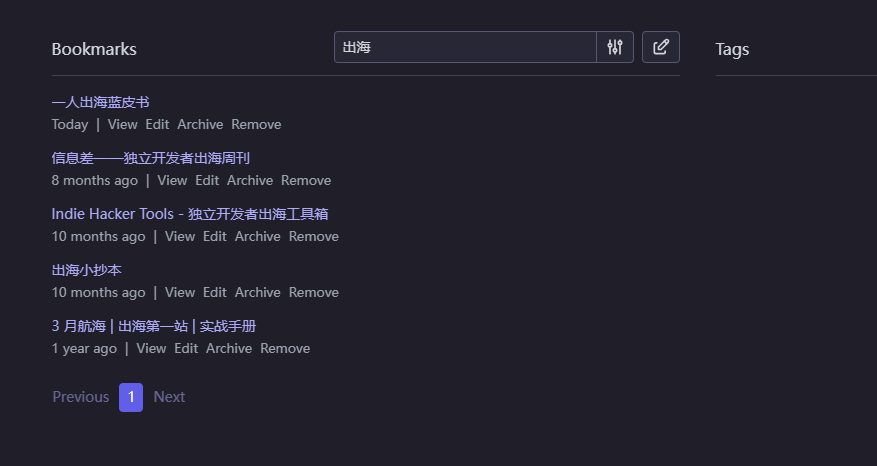The width and height of the screenshot is (877, 466).
Task: Open bookmark 信息差——独立开发者出海周刊
Action: (150, 158)
